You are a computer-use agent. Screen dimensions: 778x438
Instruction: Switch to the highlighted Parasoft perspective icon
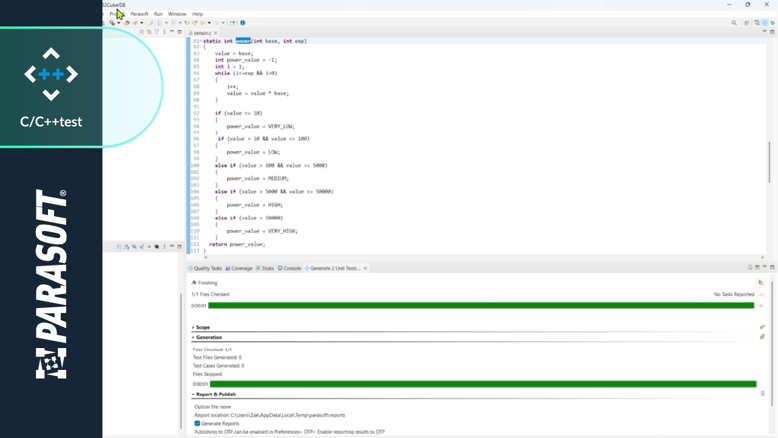(765, 23)
